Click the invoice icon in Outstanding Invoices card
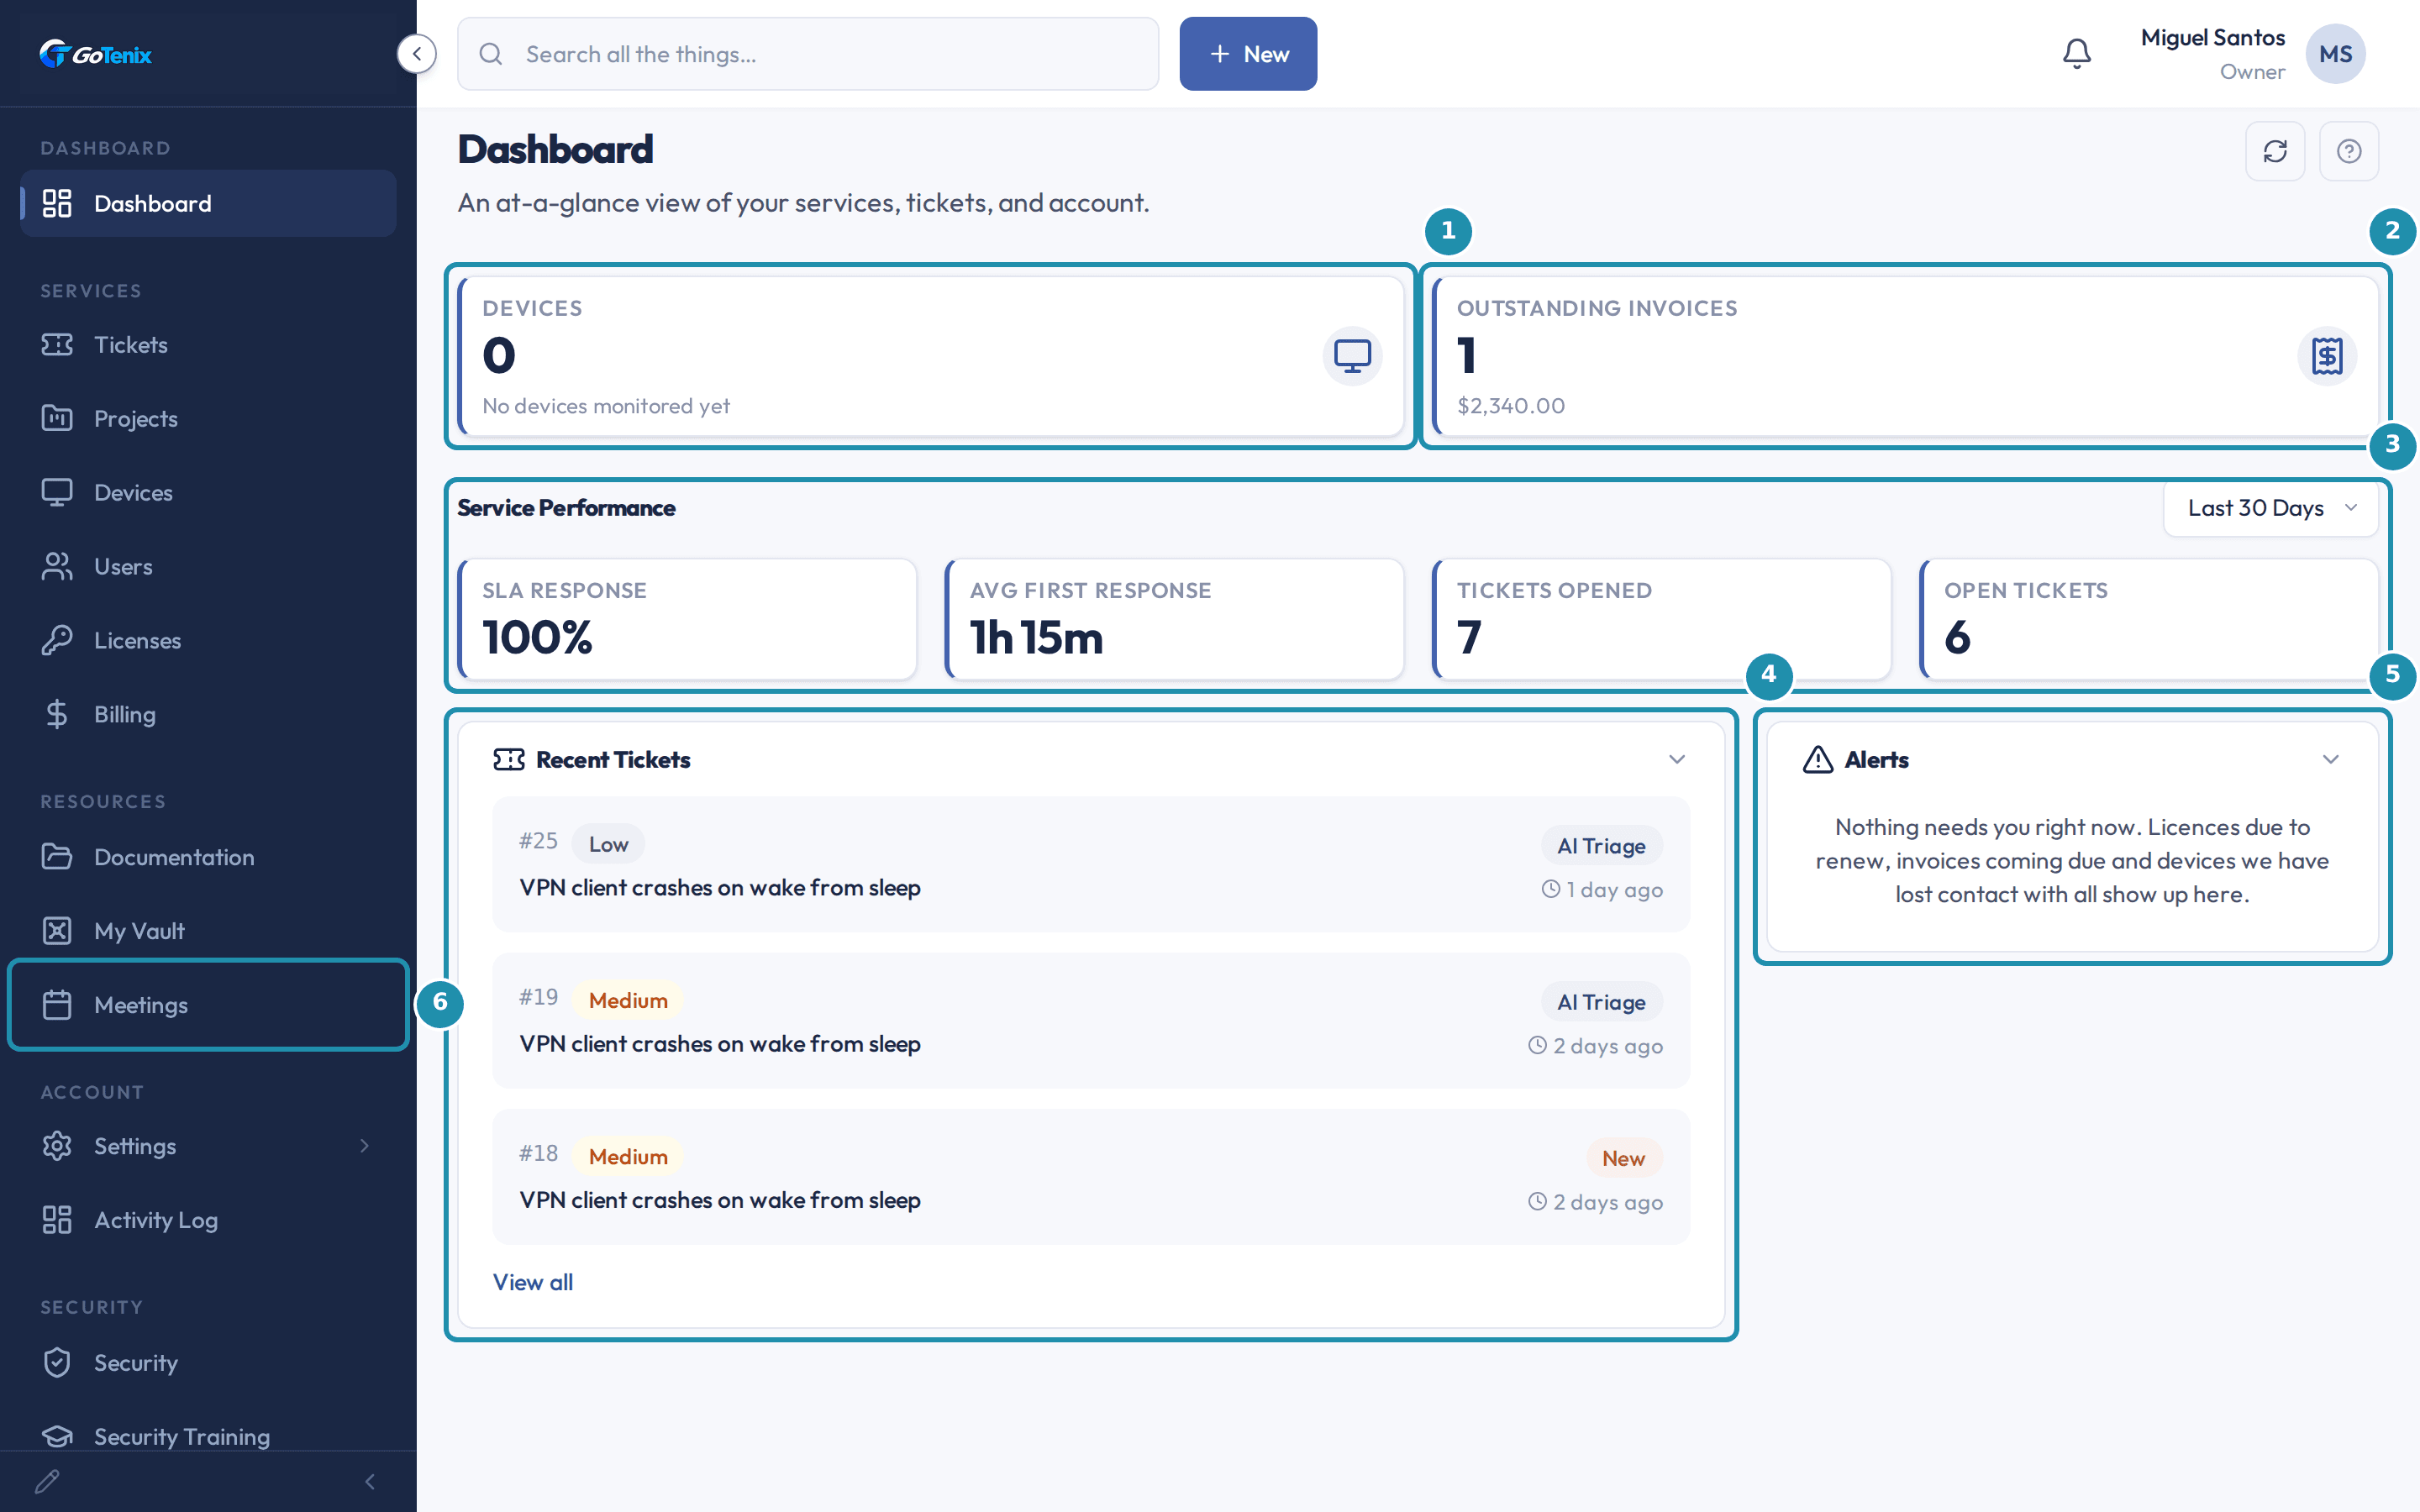The height and width of the screenshot is (1512, 2420). click(2327, 356)
